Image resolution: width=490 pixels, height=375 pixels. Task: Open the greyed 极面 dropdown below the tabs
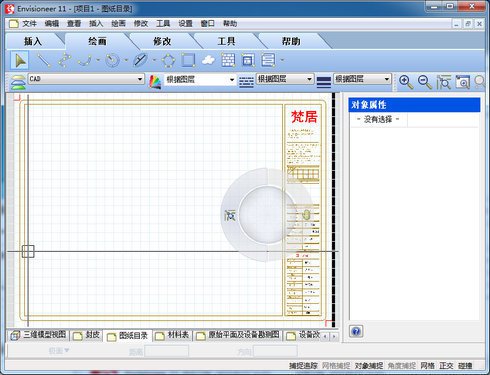coord(59,351)
